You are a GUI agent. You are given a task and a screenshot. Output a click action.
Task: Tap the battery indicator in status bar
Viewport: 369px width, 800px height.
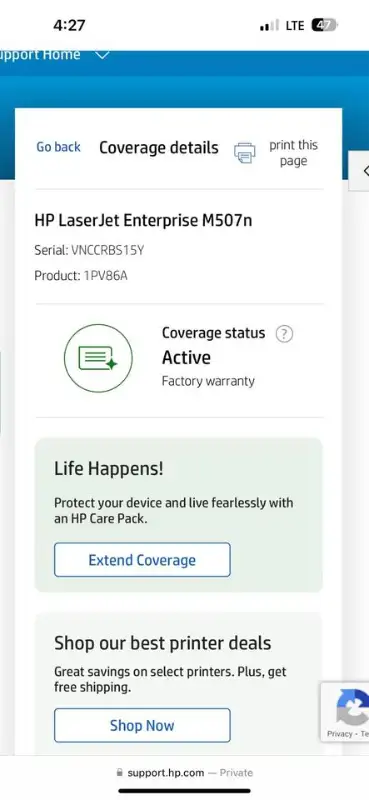[325, 25]
